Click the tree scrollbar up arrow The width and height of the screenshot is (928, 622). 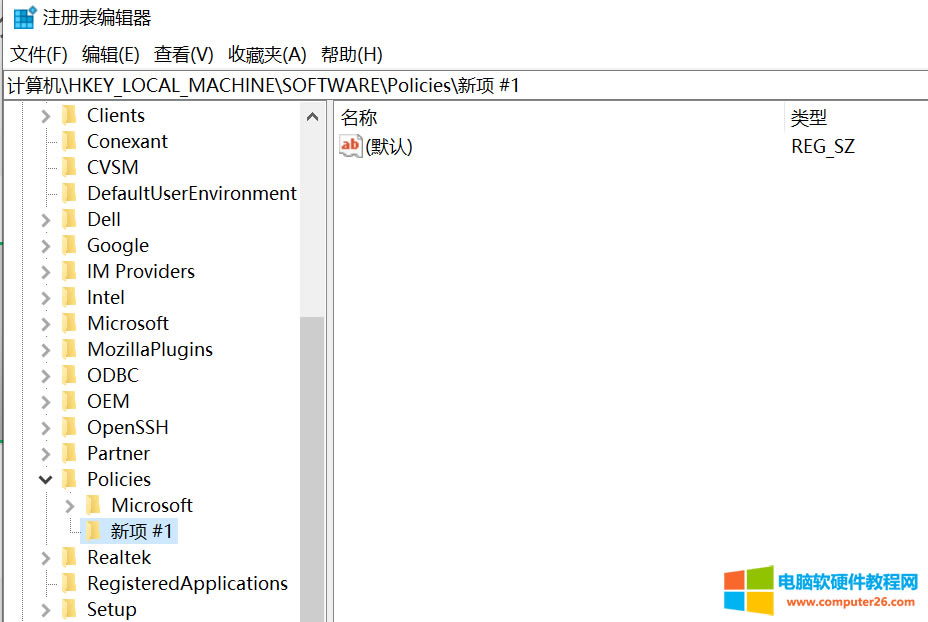pos(313,116)
